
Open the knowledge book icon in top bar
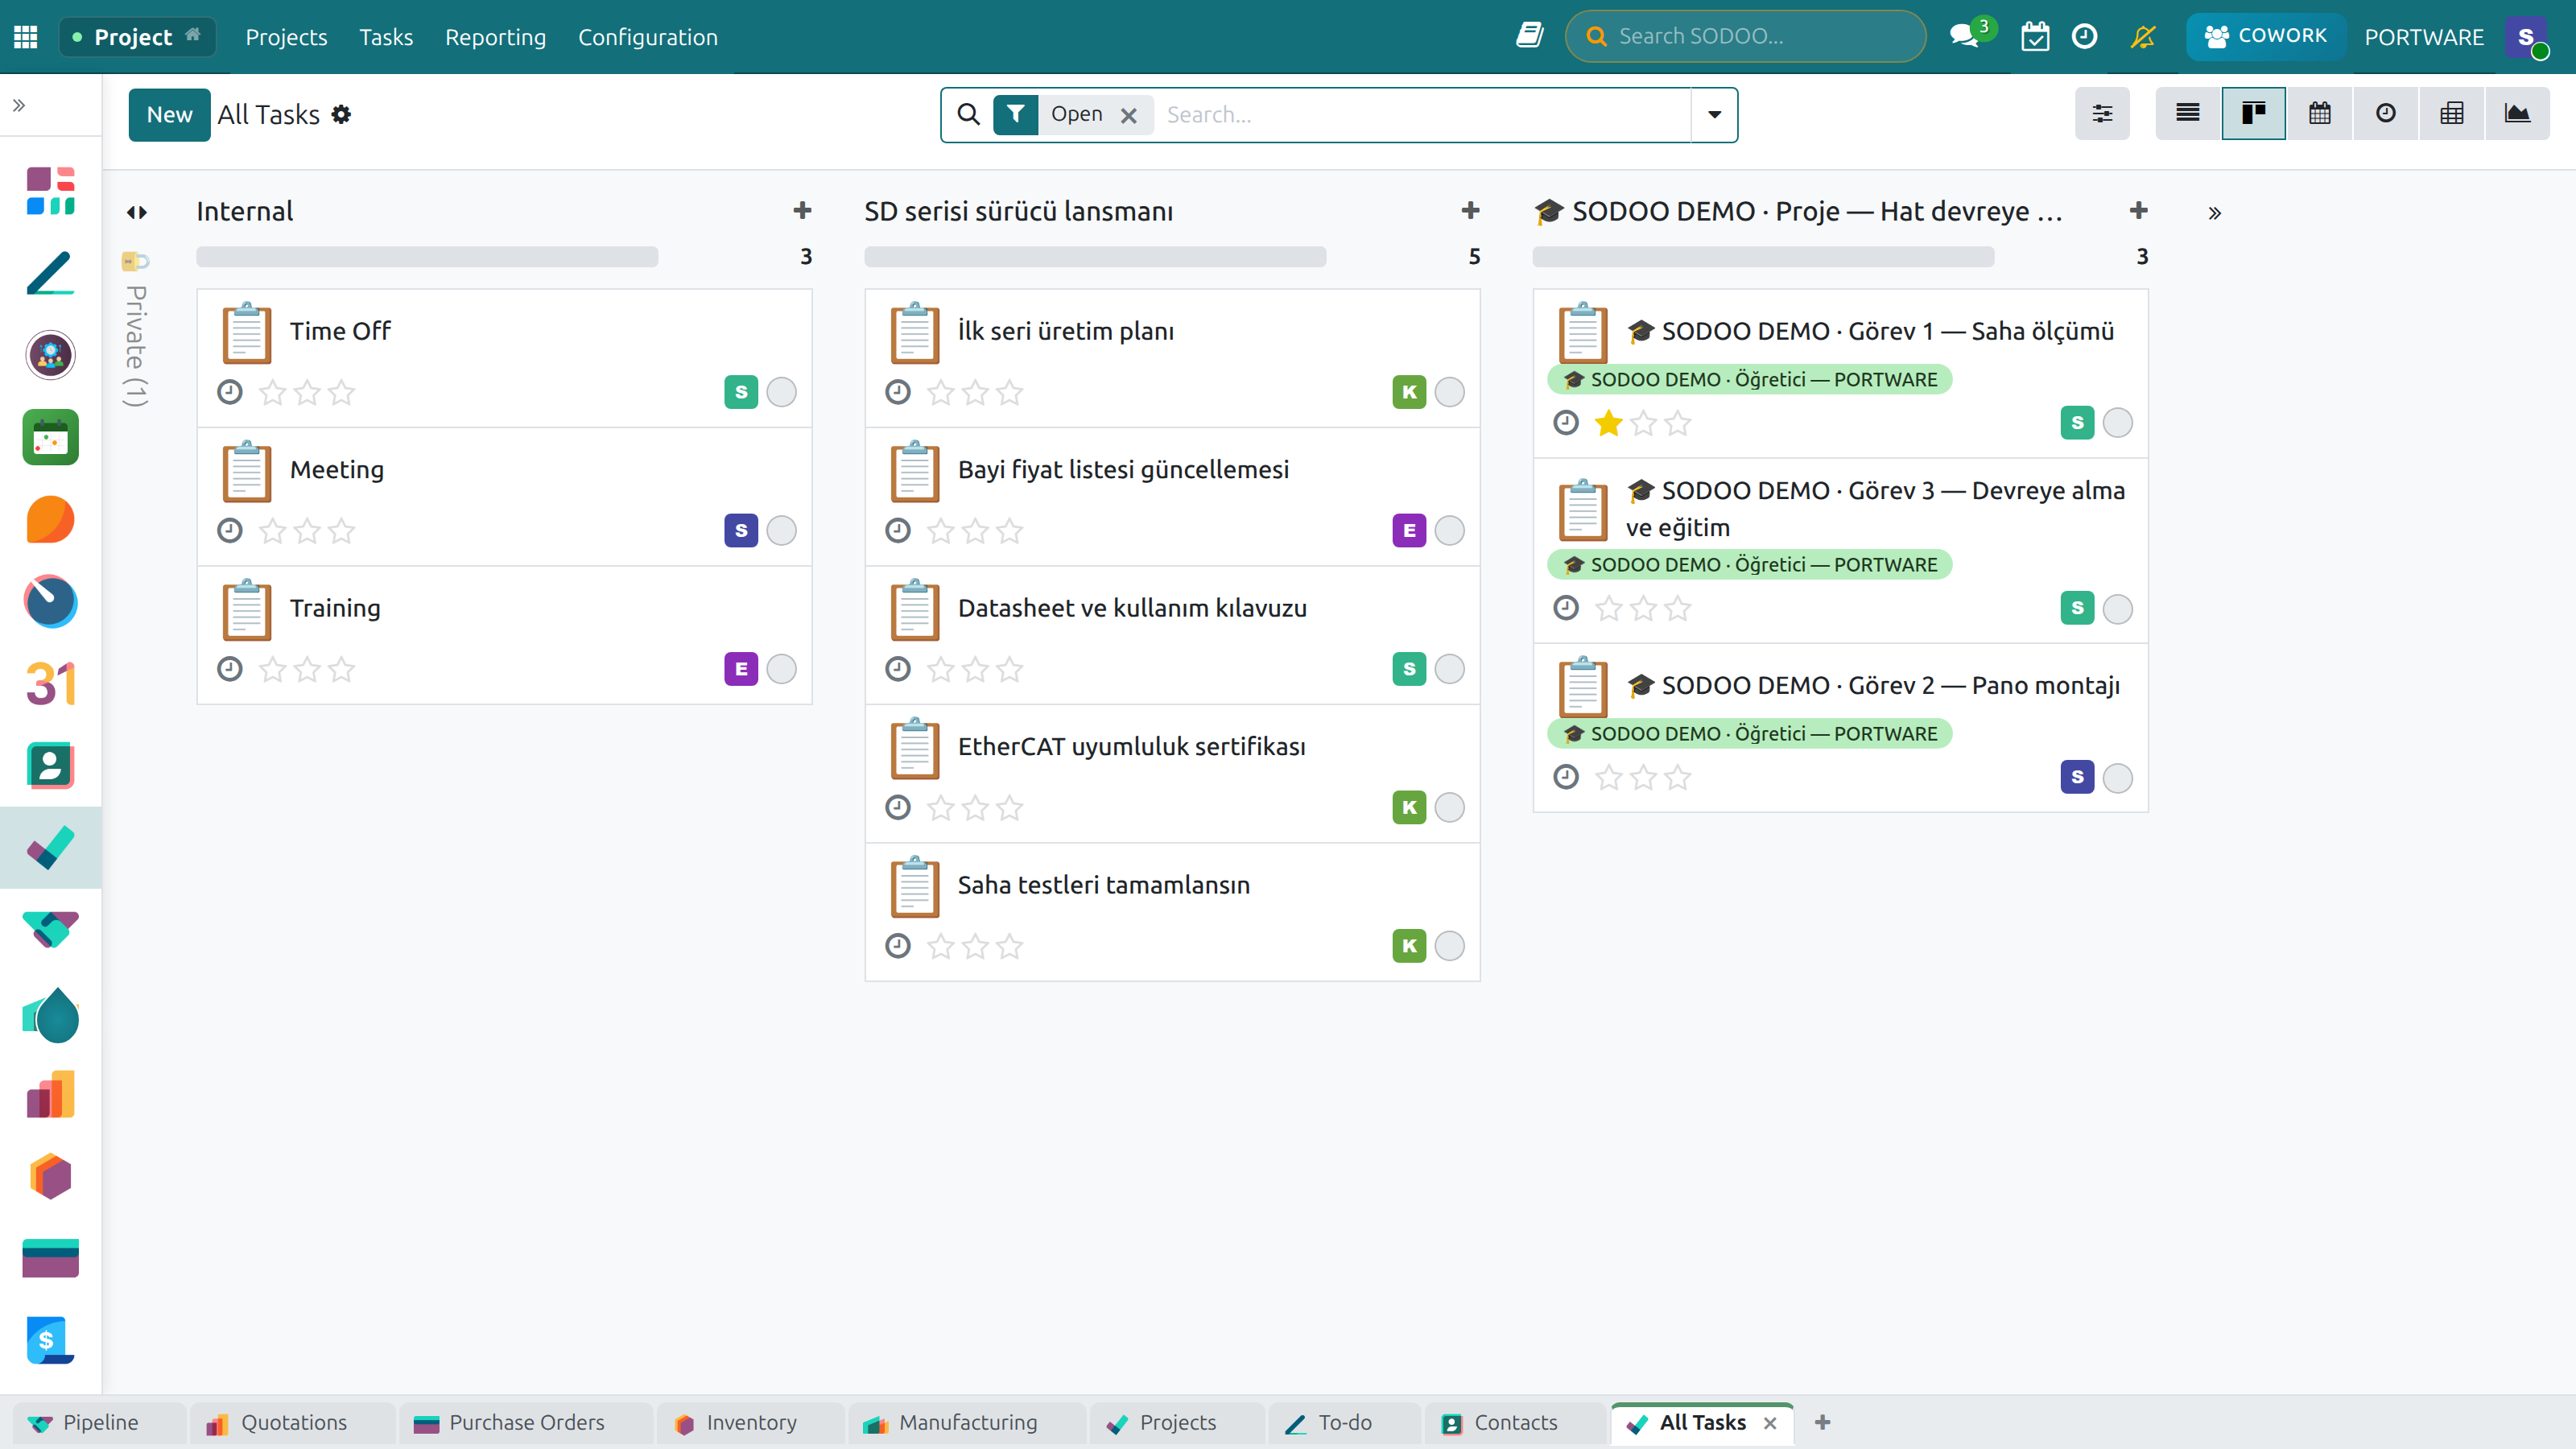[x=1529, y=36]
